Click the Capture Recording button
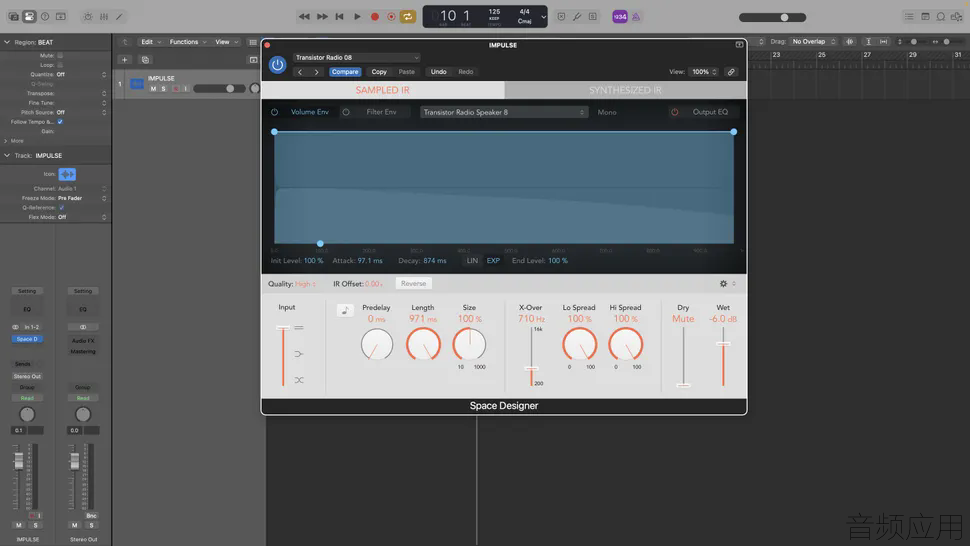This screenshot has height=546, width=970. pyautogui.click(x=391, y=17)
